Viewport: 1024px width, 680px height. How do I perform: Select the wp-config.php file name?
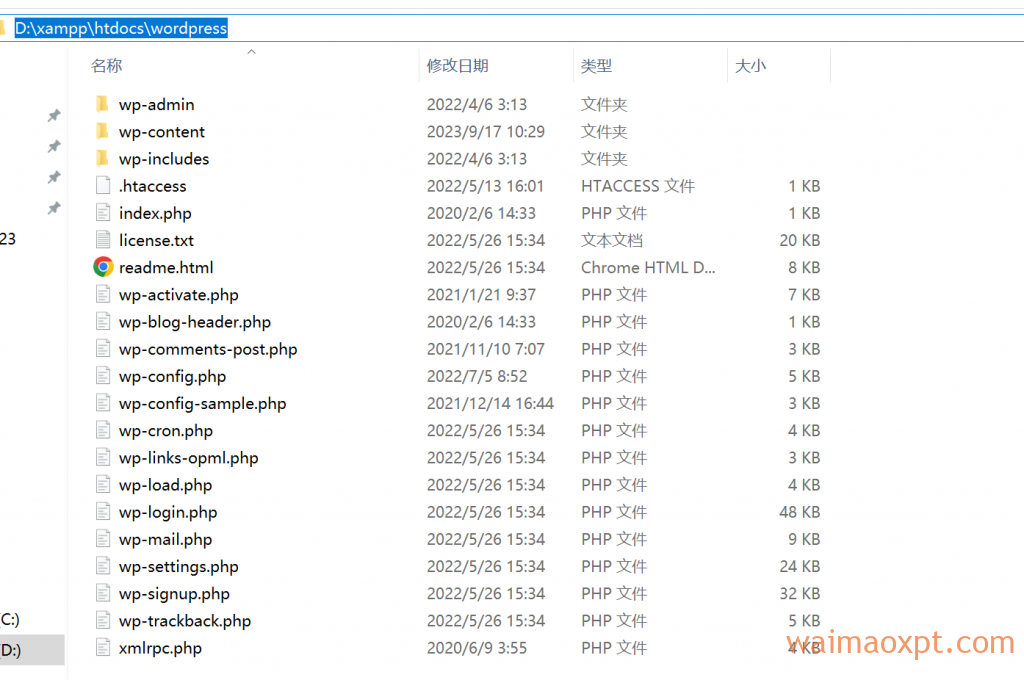172,376
